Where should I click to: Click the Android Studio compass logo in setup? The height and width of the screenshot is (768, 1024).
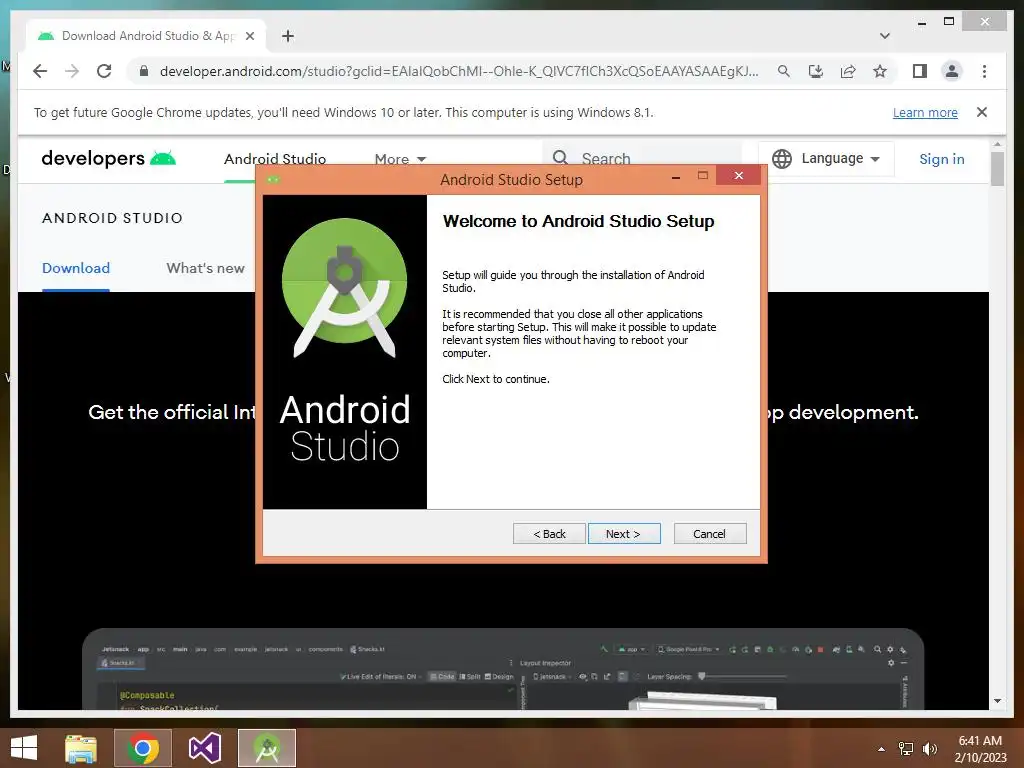pyautogui.click(x=345, y=287)
